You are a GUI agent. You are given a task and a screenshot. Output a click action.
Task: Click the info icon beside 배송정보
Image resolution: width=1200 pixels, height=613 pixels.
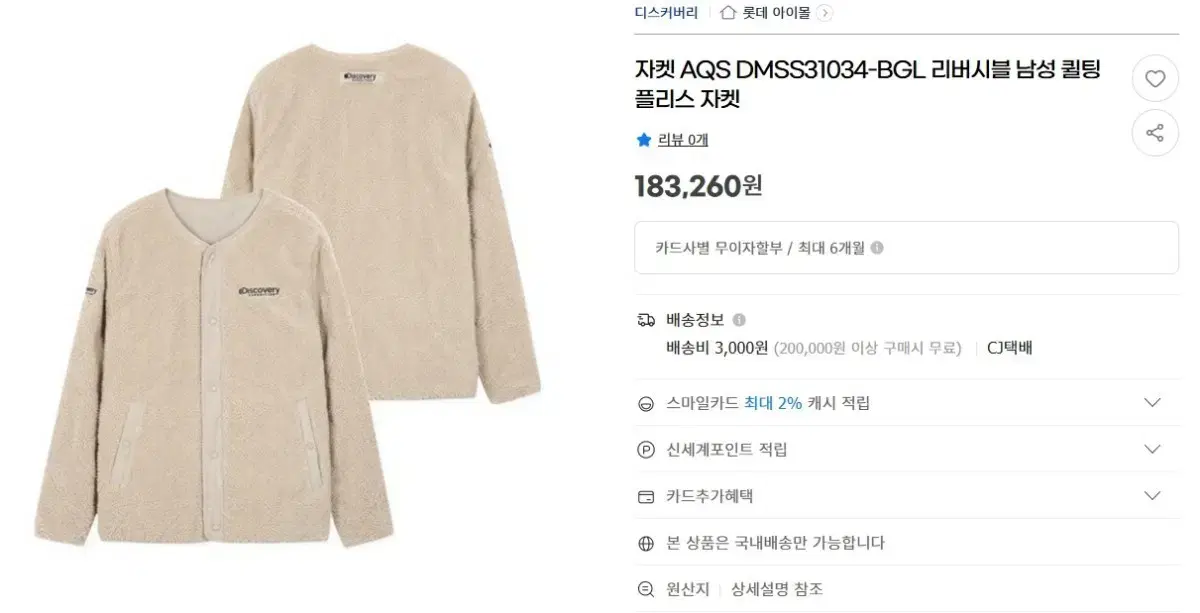coord(739,320)
